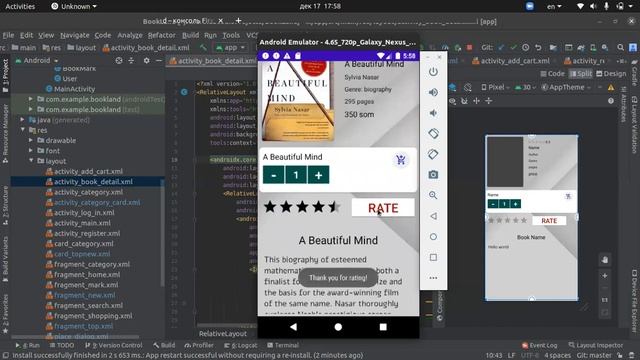Tap the minus quantity button
Image resolution: width=640 pixels, height=360 pixels.
point(273,175)
